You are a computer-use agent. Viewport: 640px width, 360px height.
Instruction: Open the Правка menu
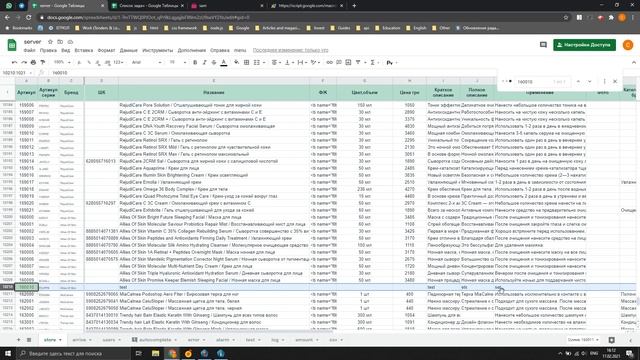(x=48, y=50)
